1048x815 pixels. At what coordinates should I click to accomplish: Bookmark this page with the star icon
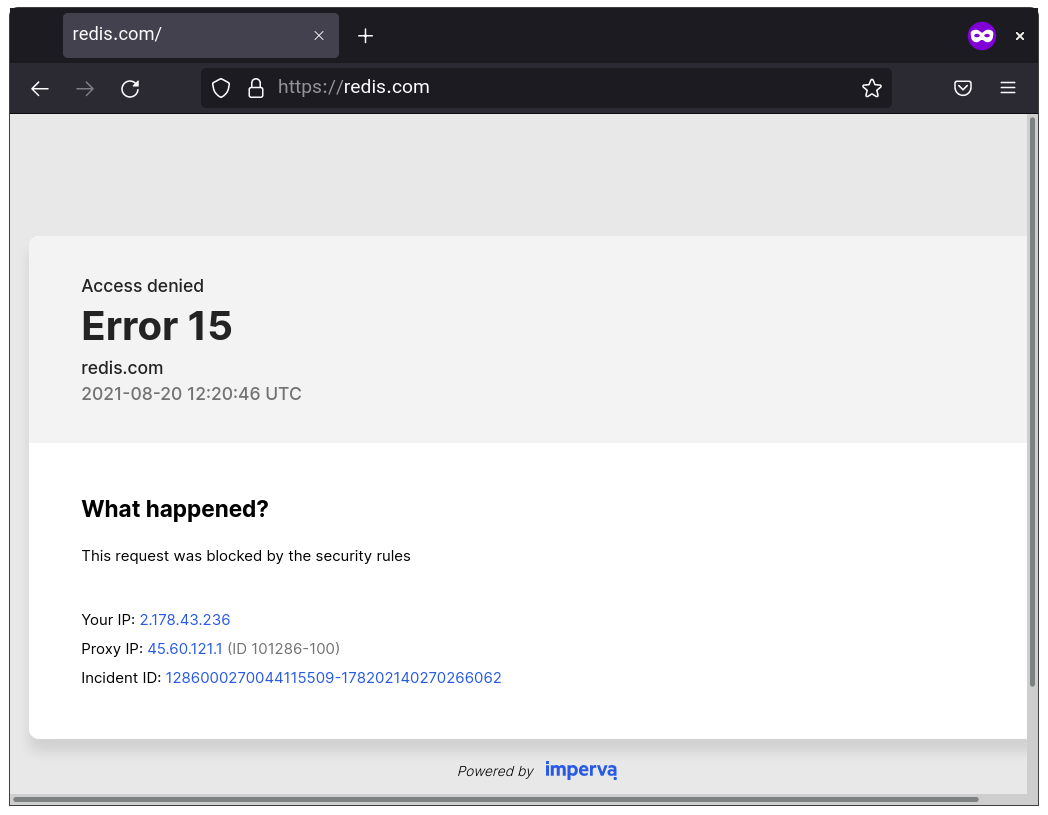click(x=872, y=88)
